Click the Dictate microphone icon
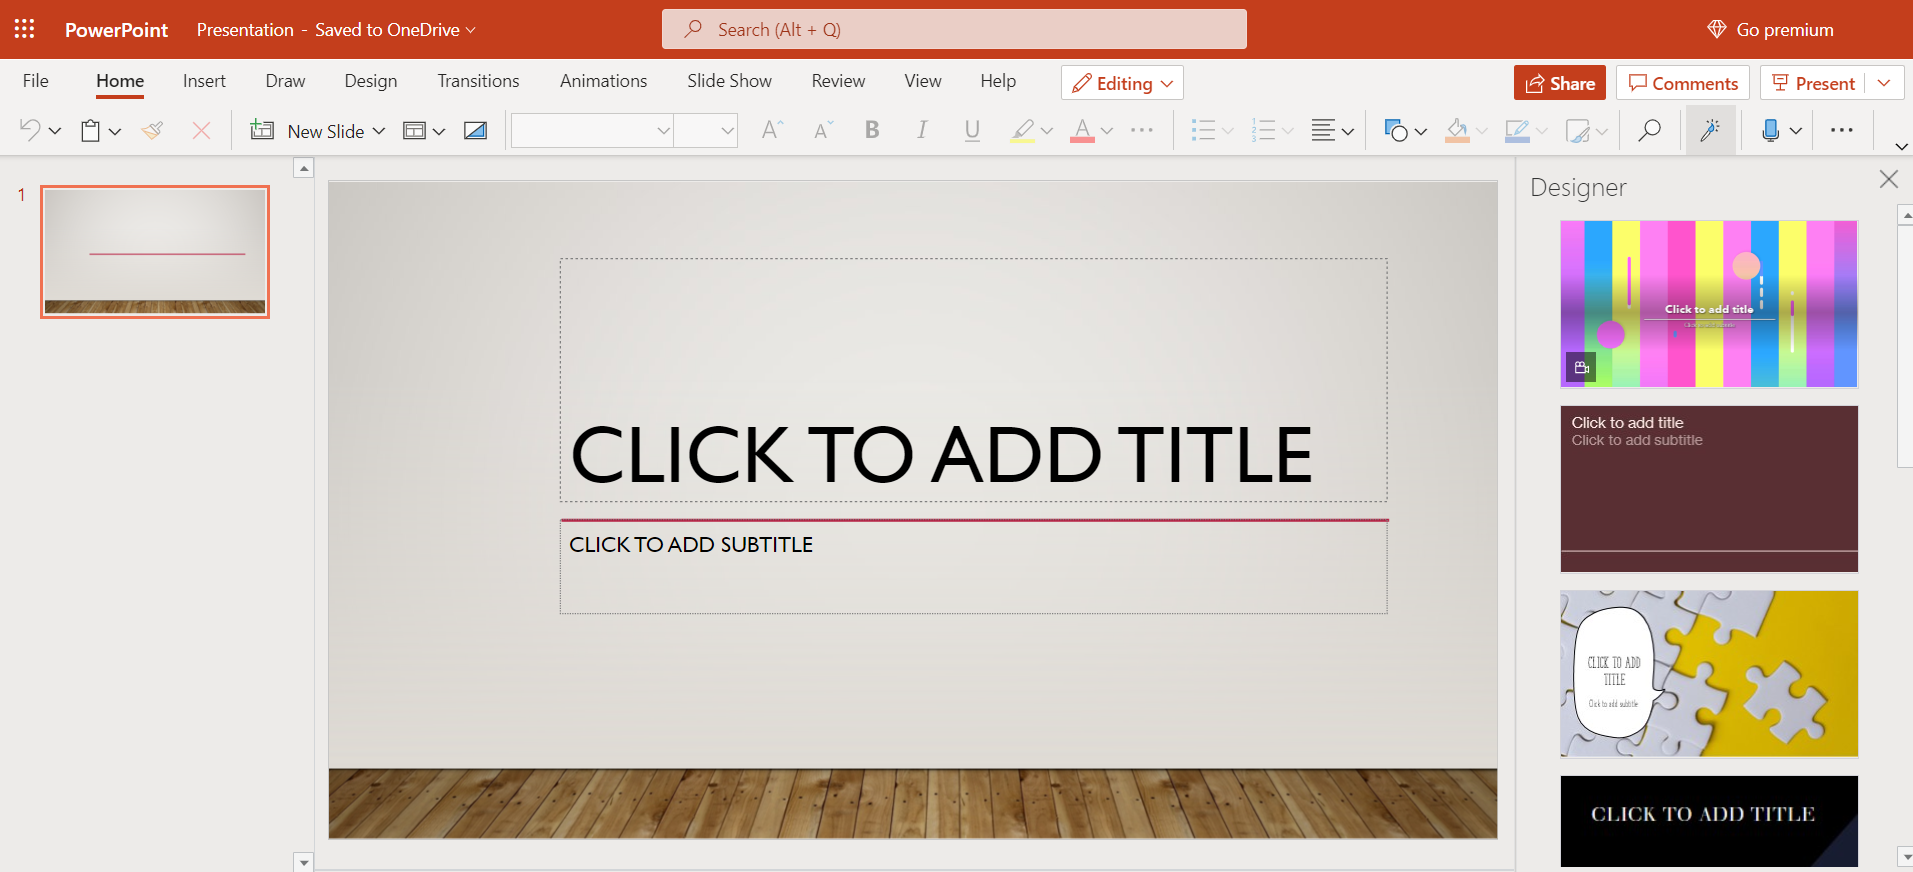Image resolution: width=1913 pixels, height=872 pixels. click(1770, 130)
